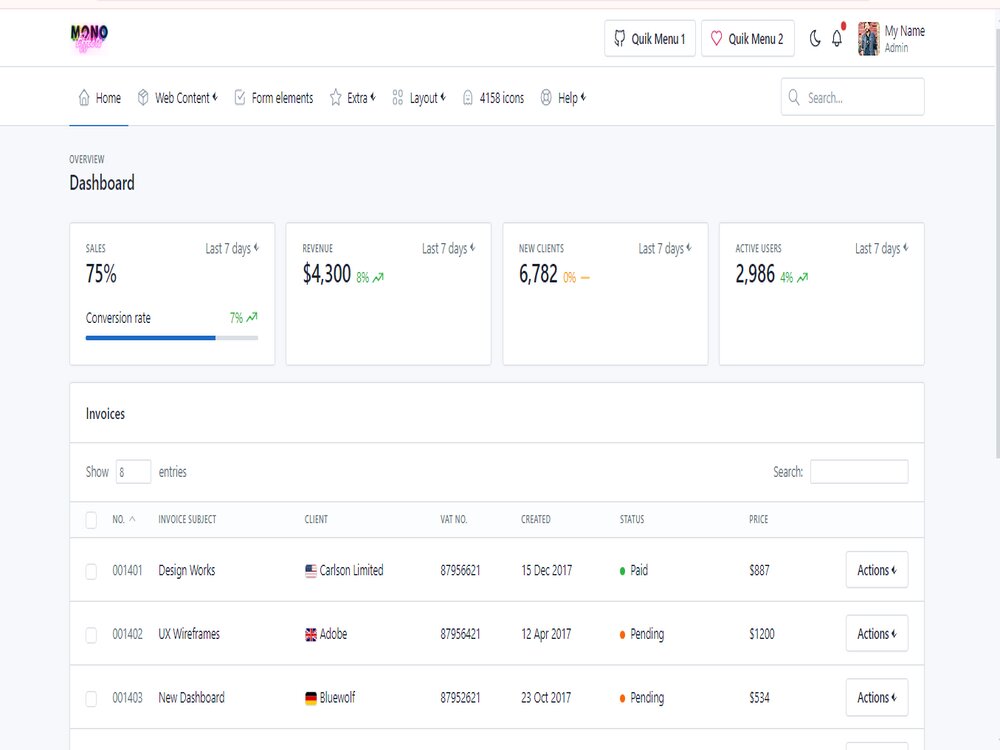Focus the invoices Search: field
The height and width of the screenshot is (750, 1000).
point(859,472)
